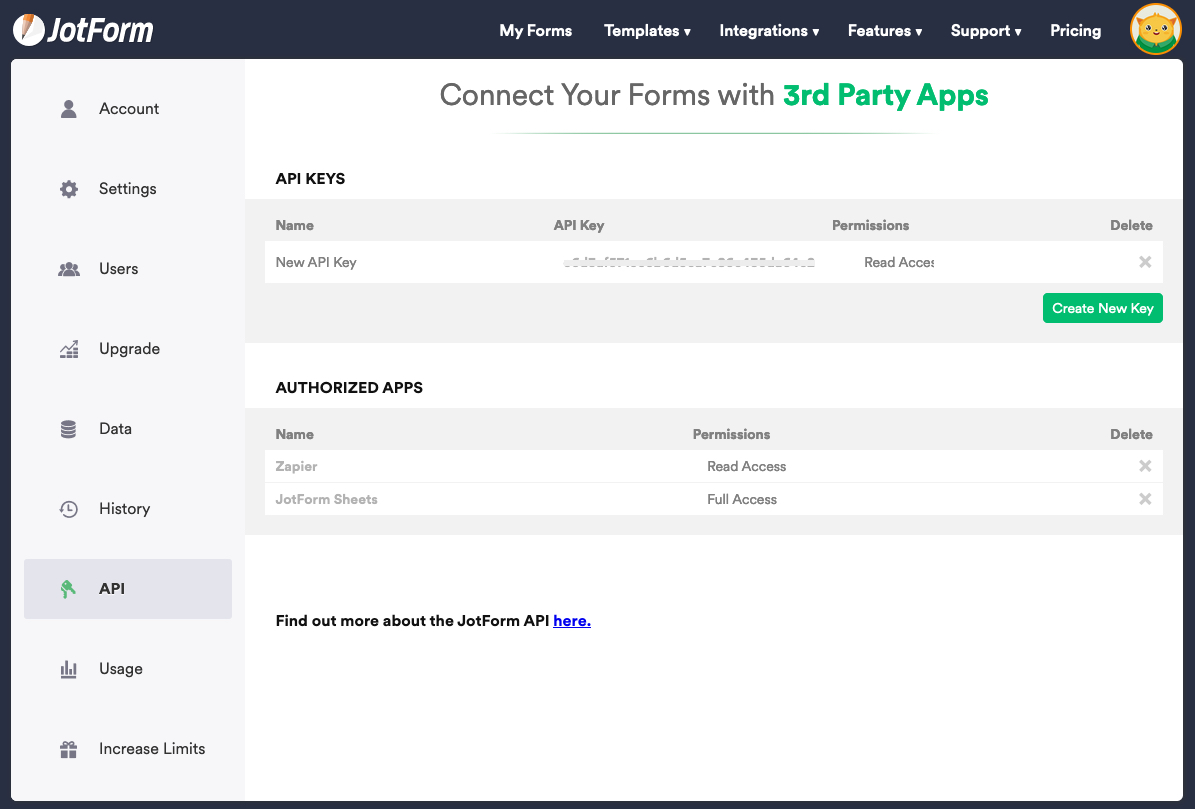This screenshot has height=809, width=1195.
Task: Open Users section in sidebar
Action: tap(128, 269)
